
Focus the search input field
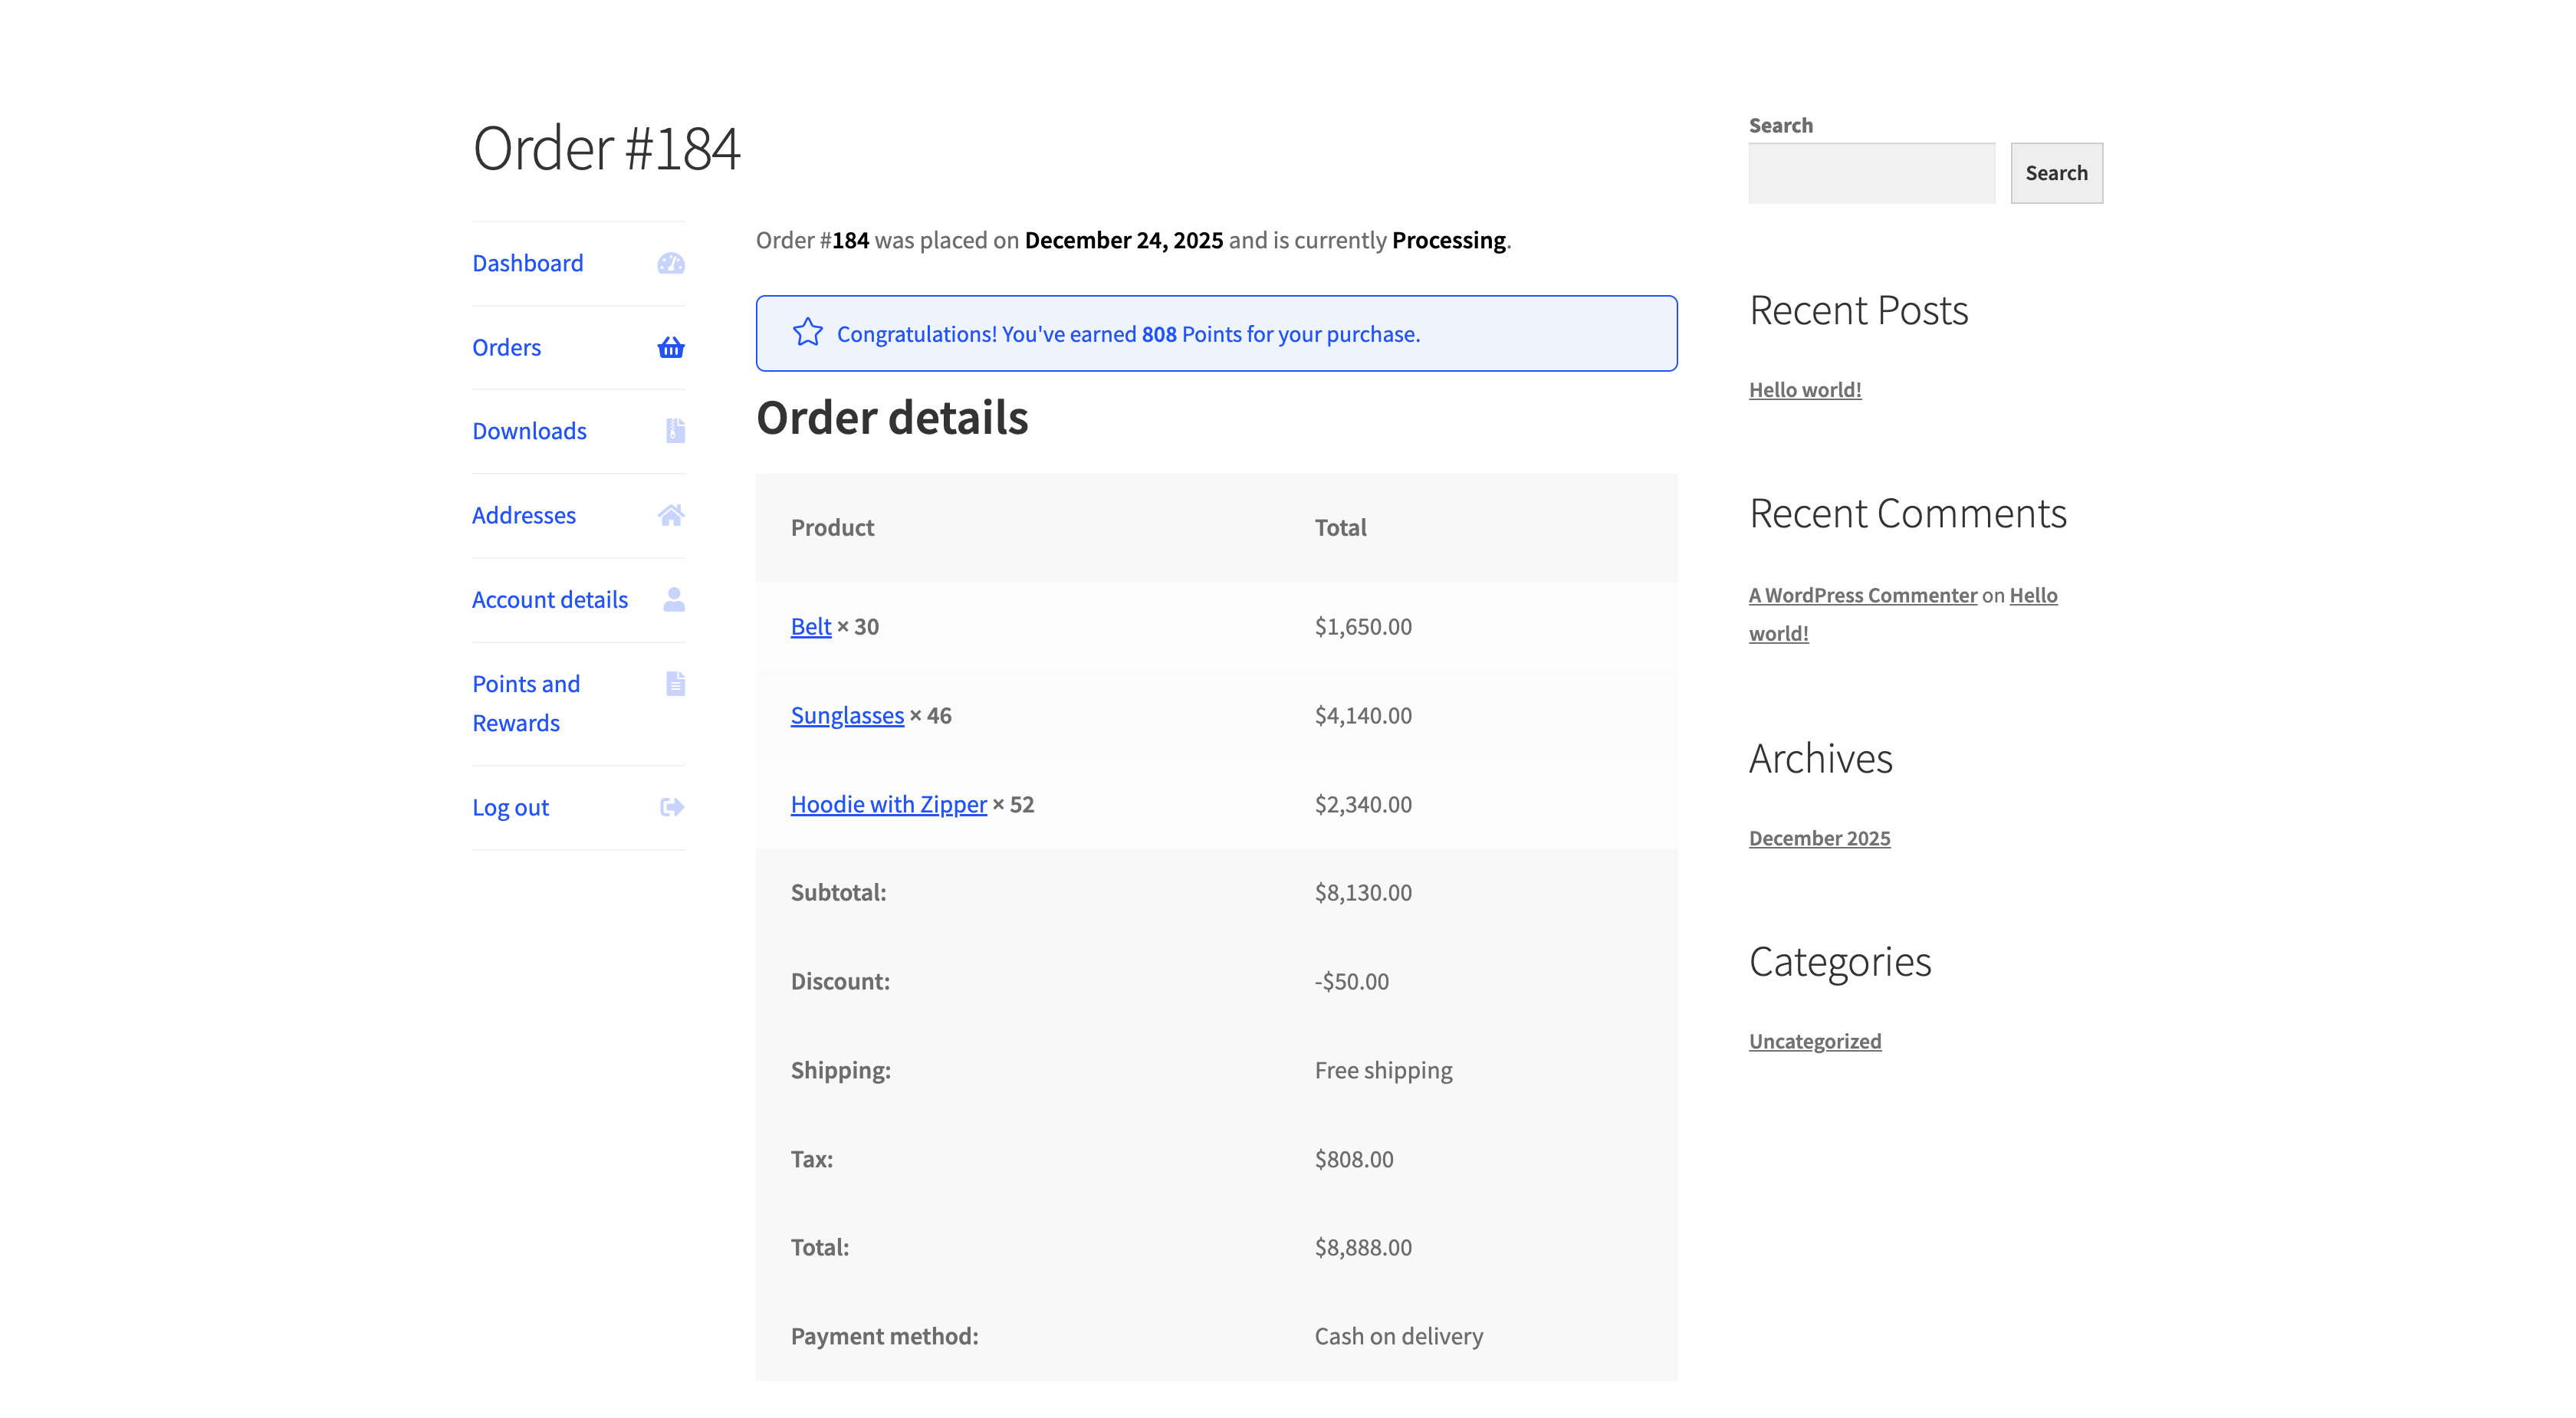(1871, 173)
